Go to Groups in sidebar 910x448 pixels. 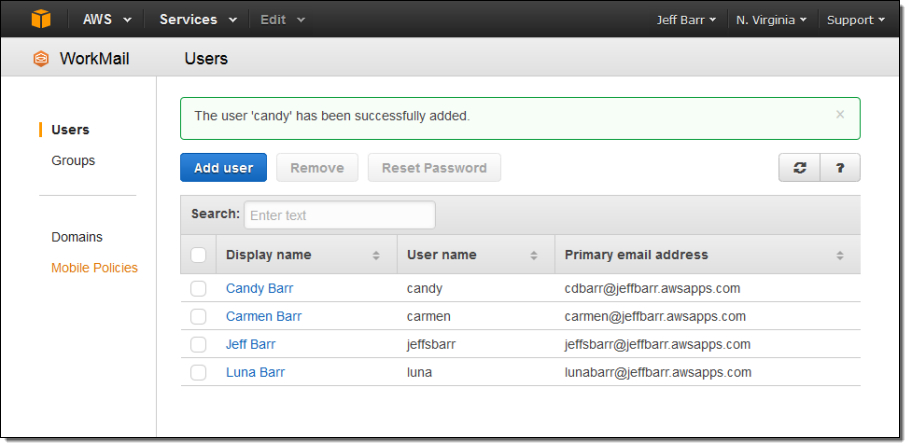[73, 160]
